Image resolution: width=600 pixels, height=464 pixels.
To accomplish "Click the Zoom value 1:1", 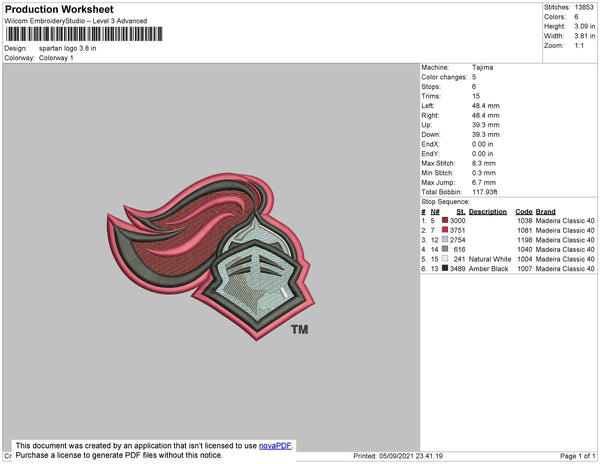I will [x=579, y=46].
